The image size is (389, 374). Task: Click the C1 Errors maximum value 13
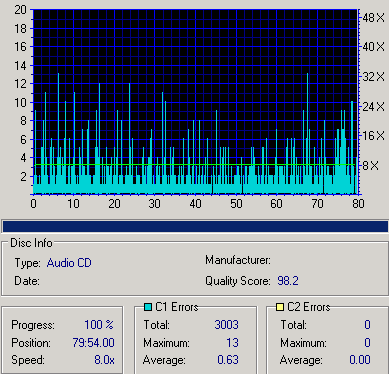click(x=232, y=343)
